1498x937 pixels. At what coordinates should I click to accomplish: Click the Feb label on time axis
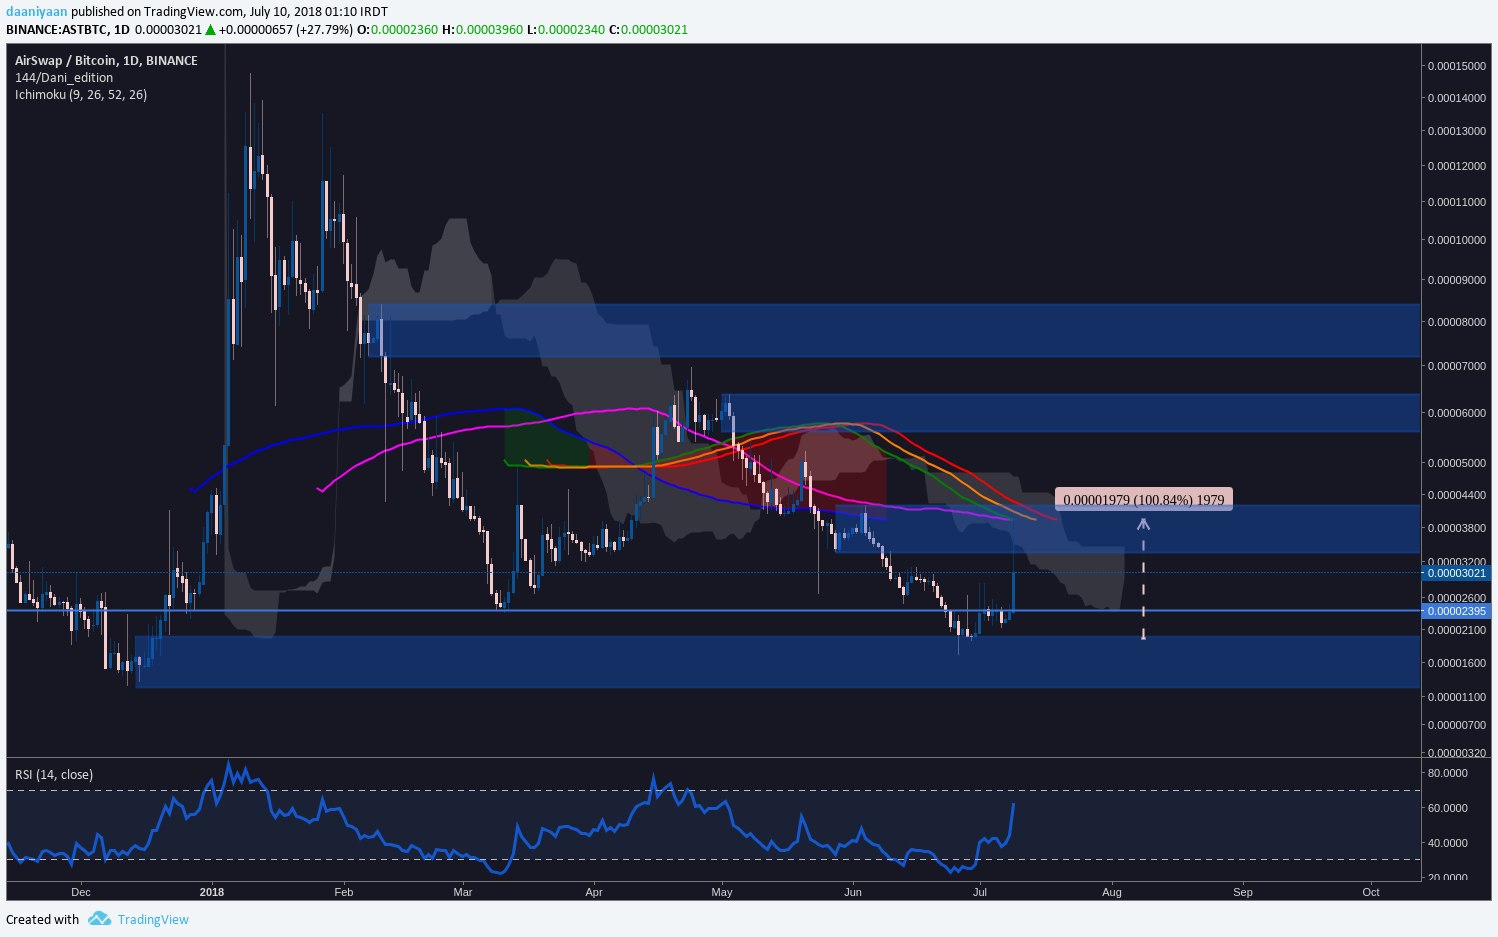click(343, 892)
